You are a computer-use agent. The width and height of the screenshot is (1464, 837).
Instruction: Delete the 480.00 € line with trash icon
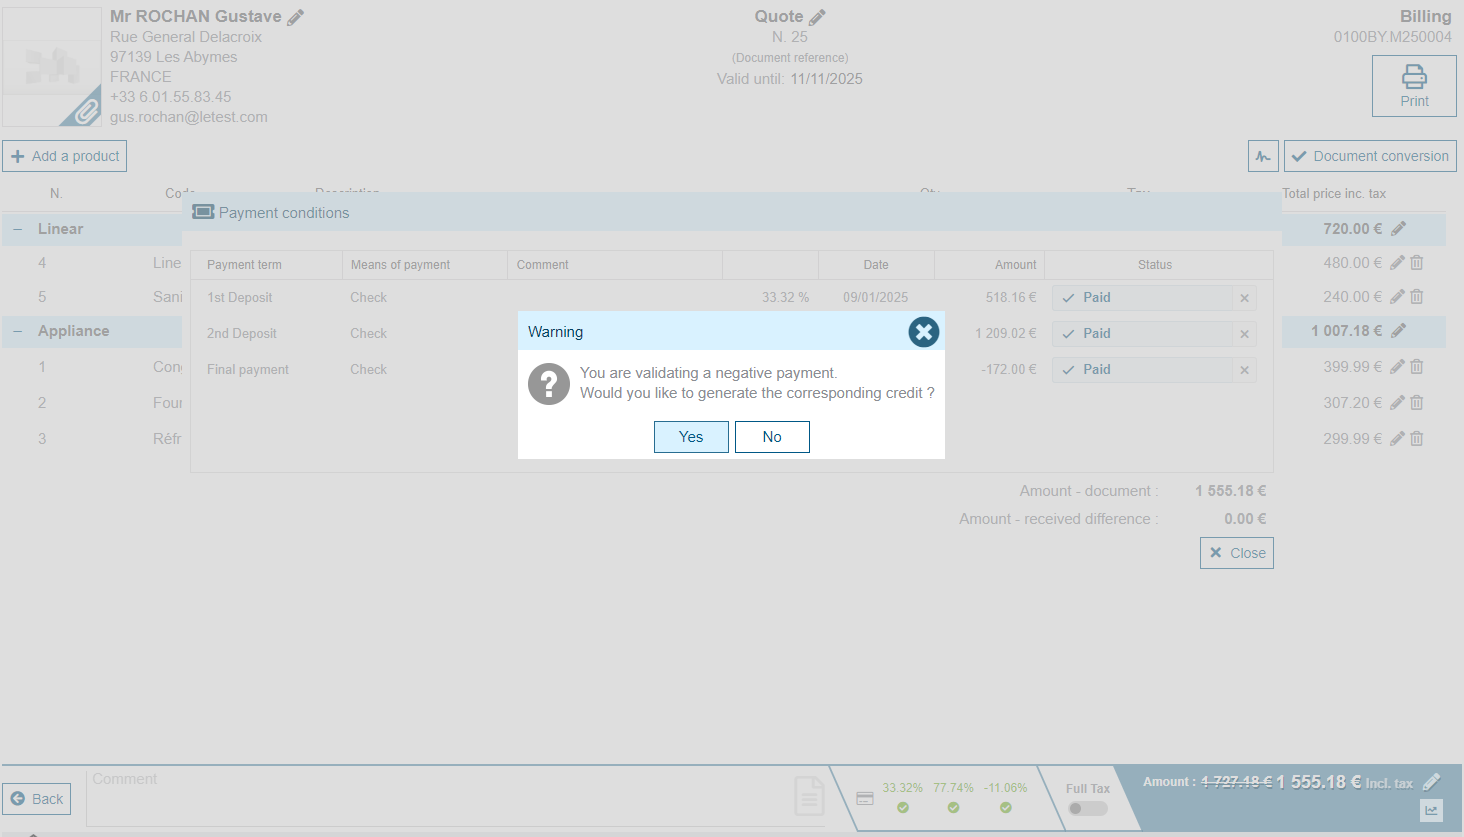pyautogui.click(x=1417, y=263)
